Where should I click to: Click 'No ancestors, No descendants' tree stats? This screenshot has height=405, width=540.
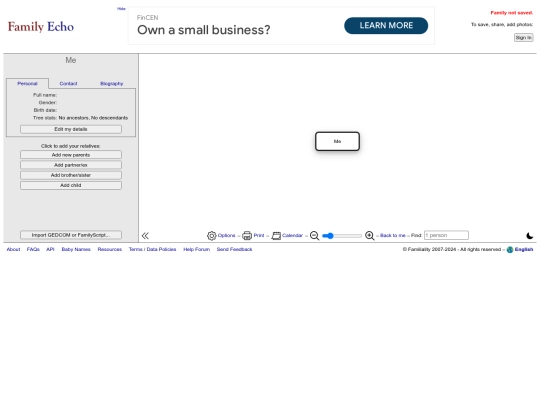coord(93,118)
